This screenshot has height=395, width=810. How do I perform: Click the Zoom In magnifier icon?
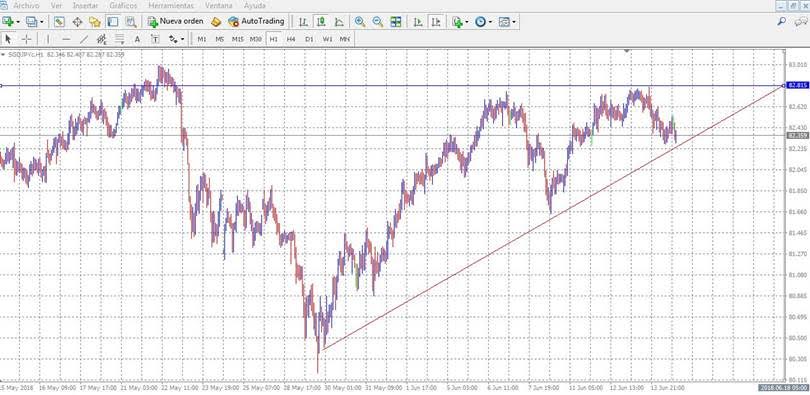click(360, 22)
